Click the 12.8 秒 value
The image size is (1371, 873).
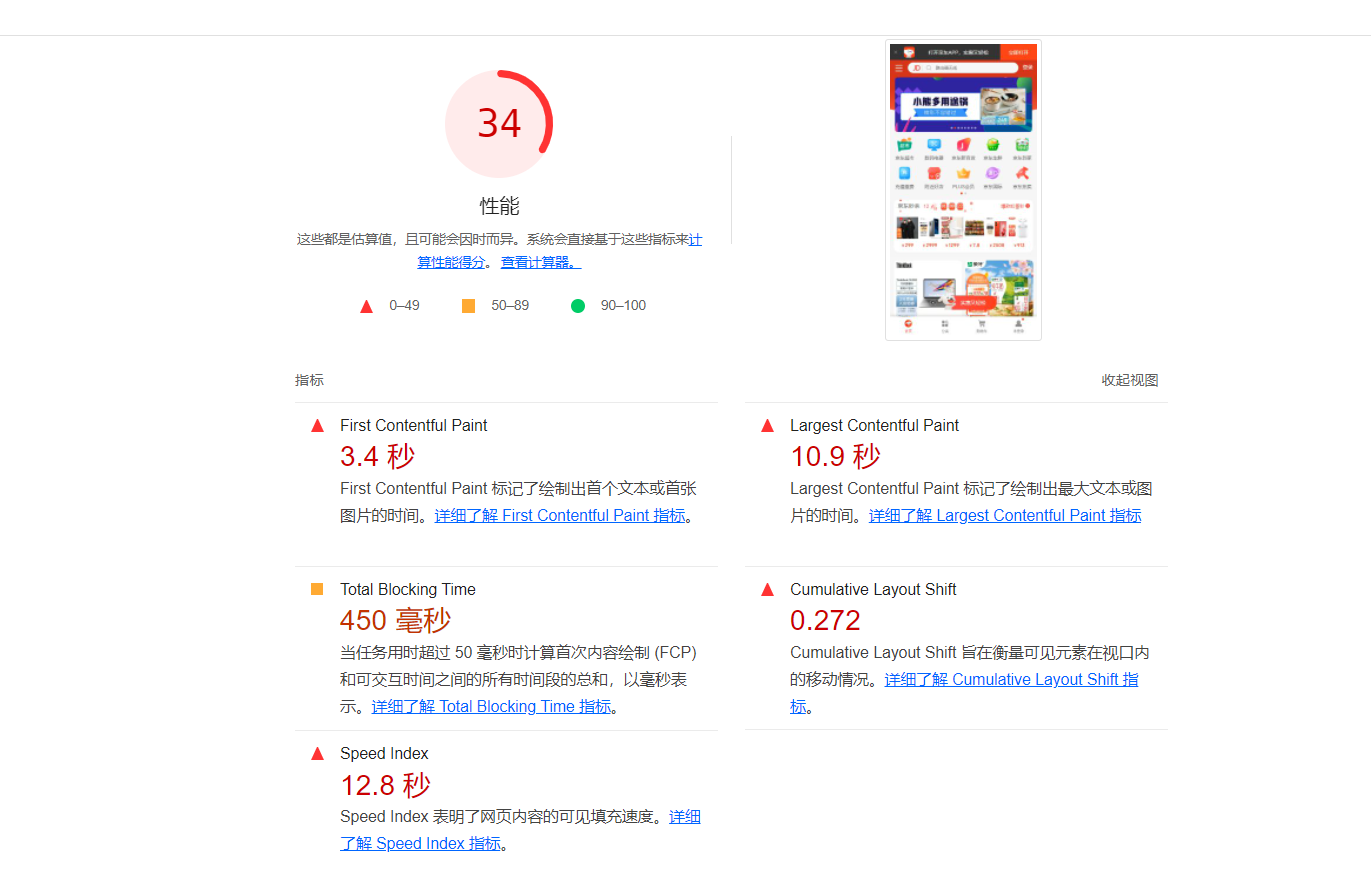point(385,785)
